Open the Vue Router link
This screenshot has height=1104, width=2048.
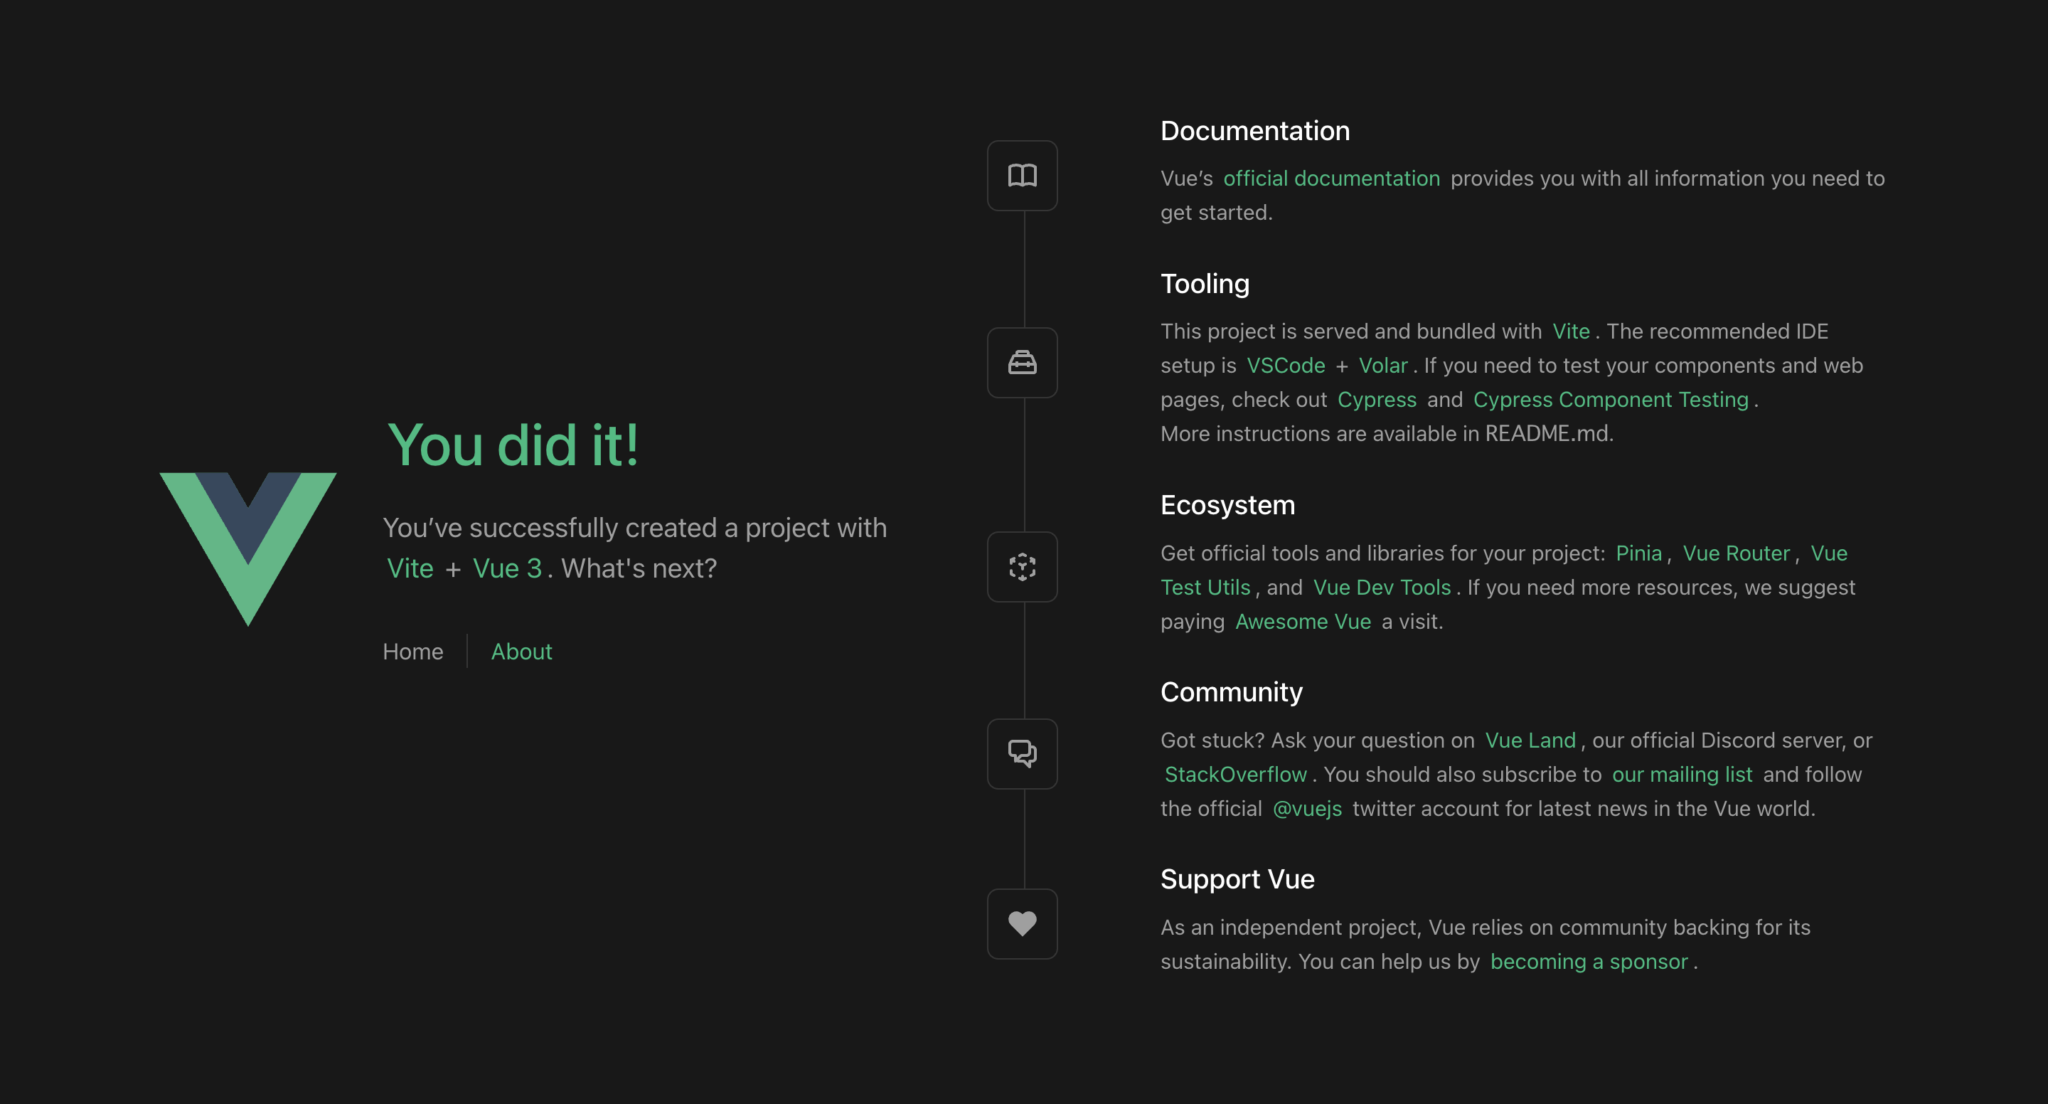point(1736,554)
